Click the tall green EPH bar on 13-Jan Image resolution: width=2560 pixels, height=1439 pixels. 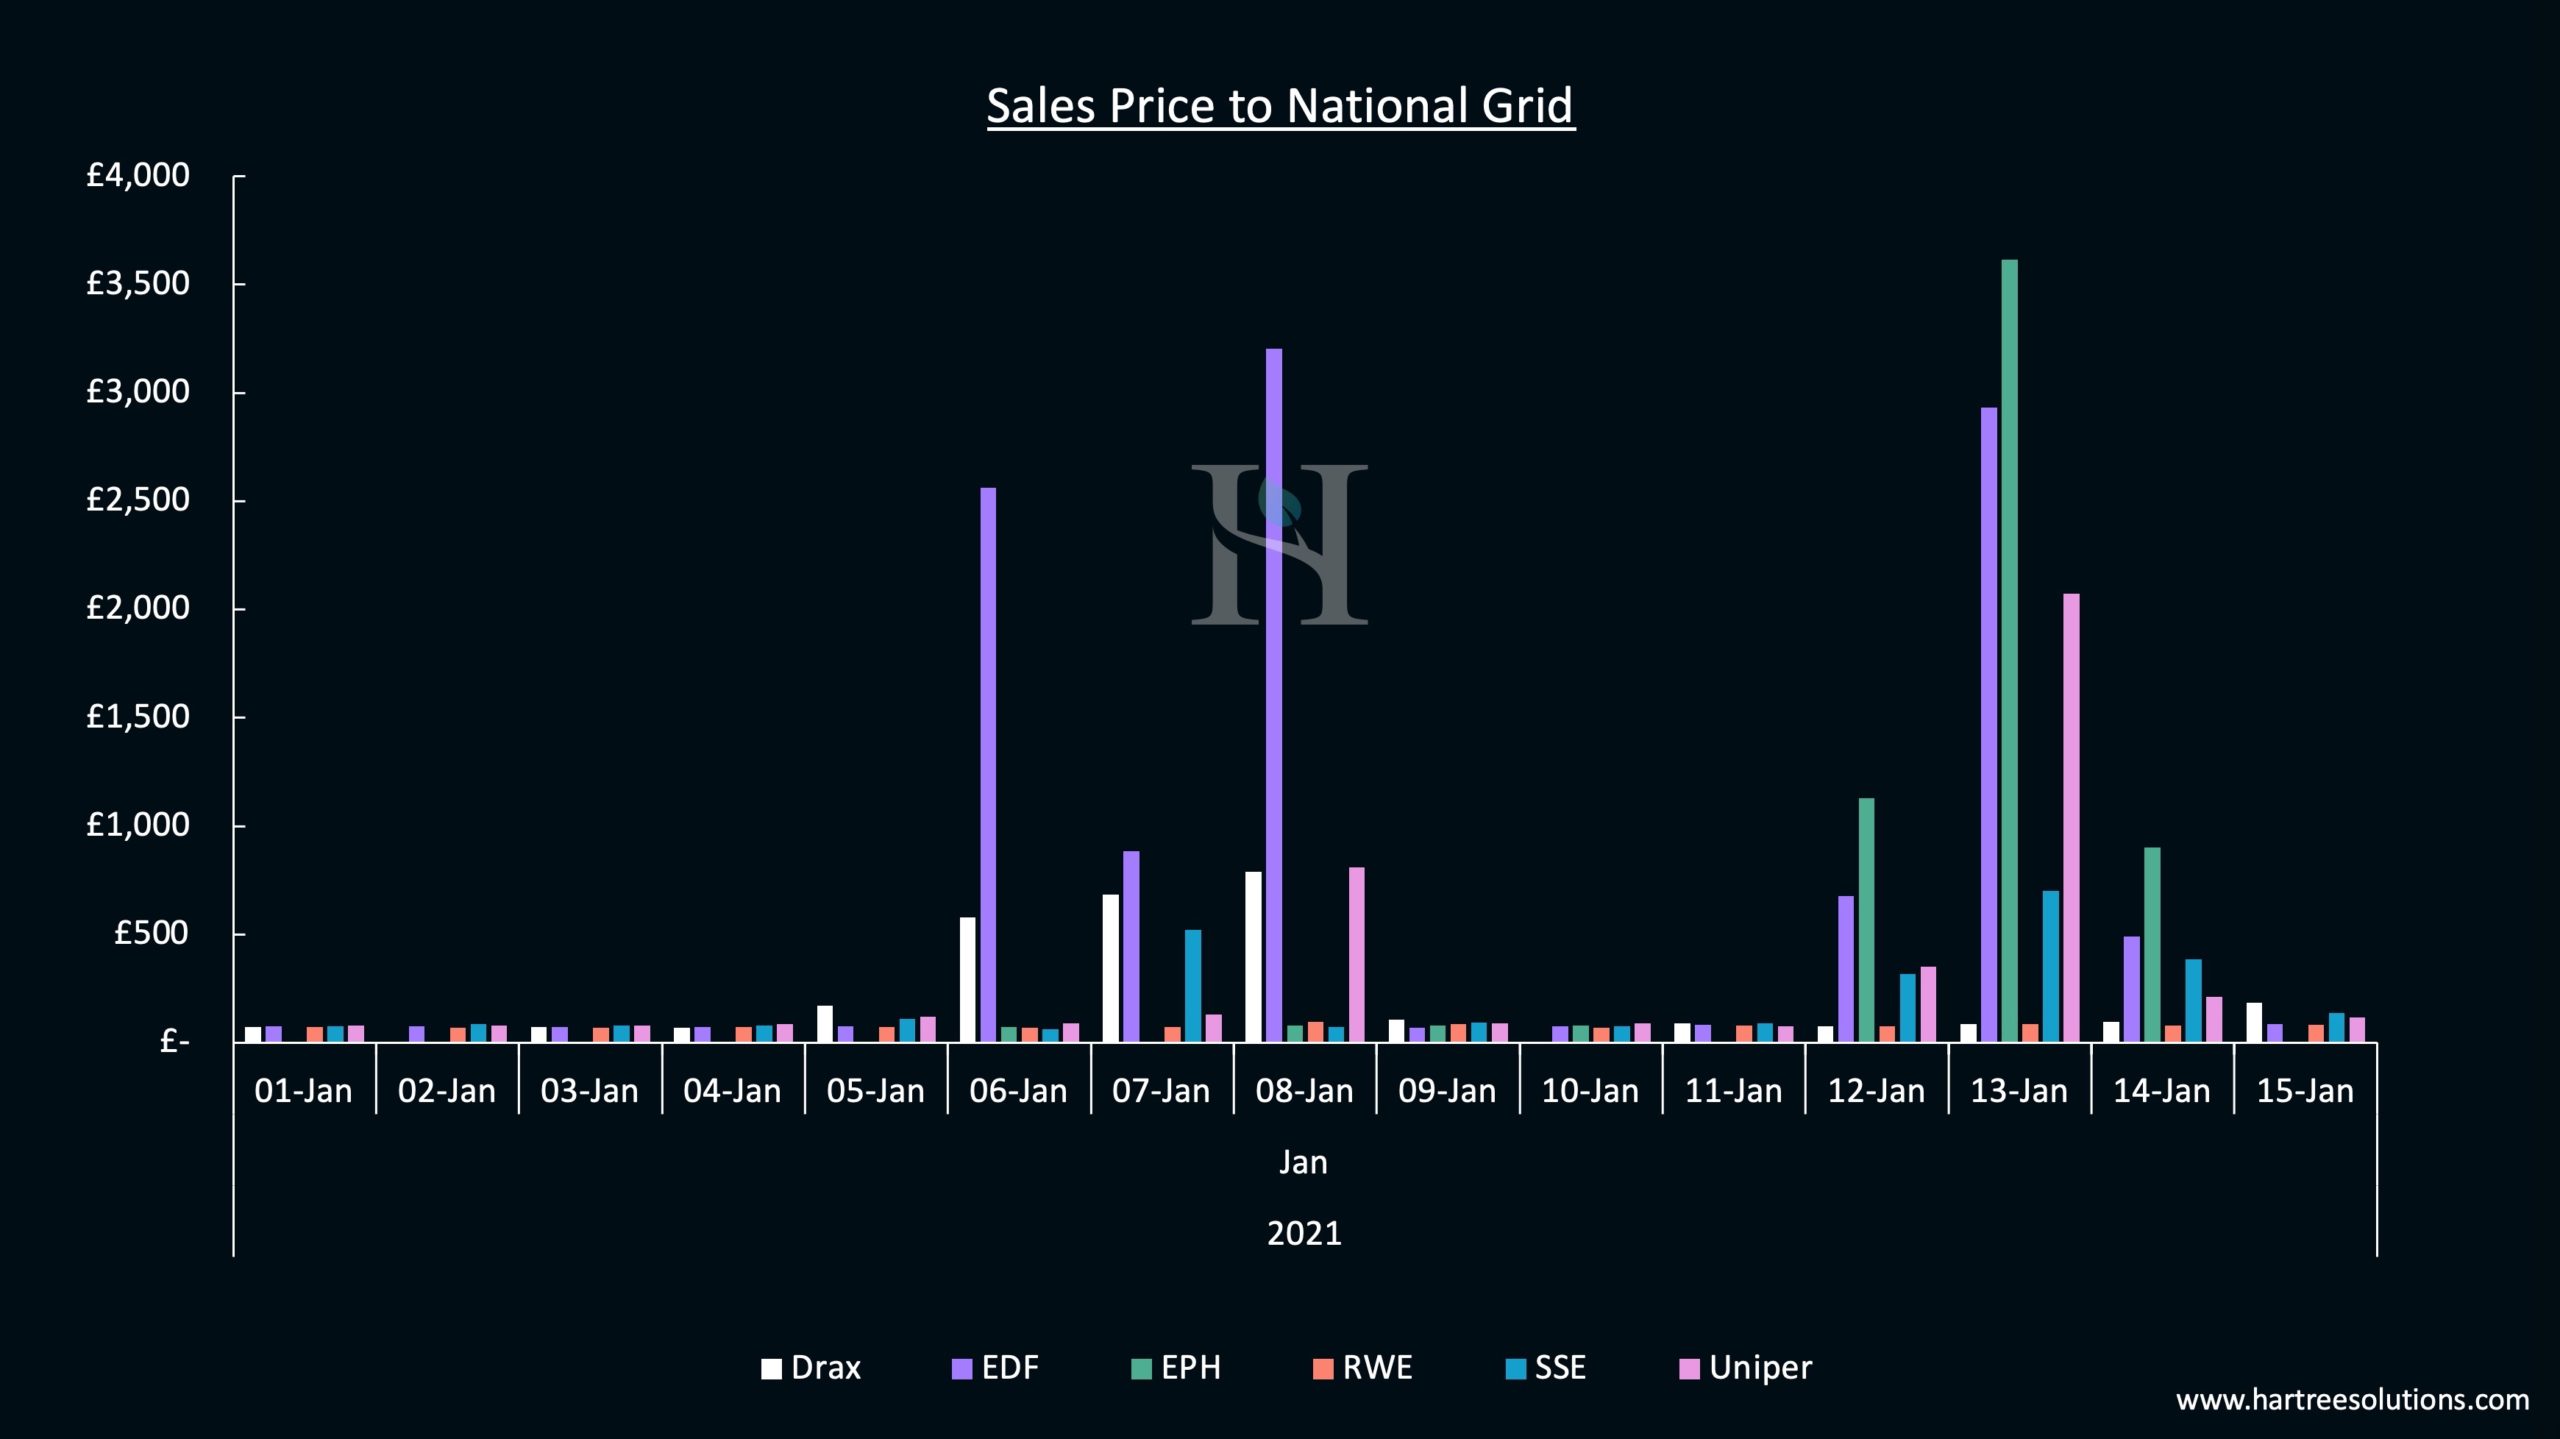[x=2009, y=650]
